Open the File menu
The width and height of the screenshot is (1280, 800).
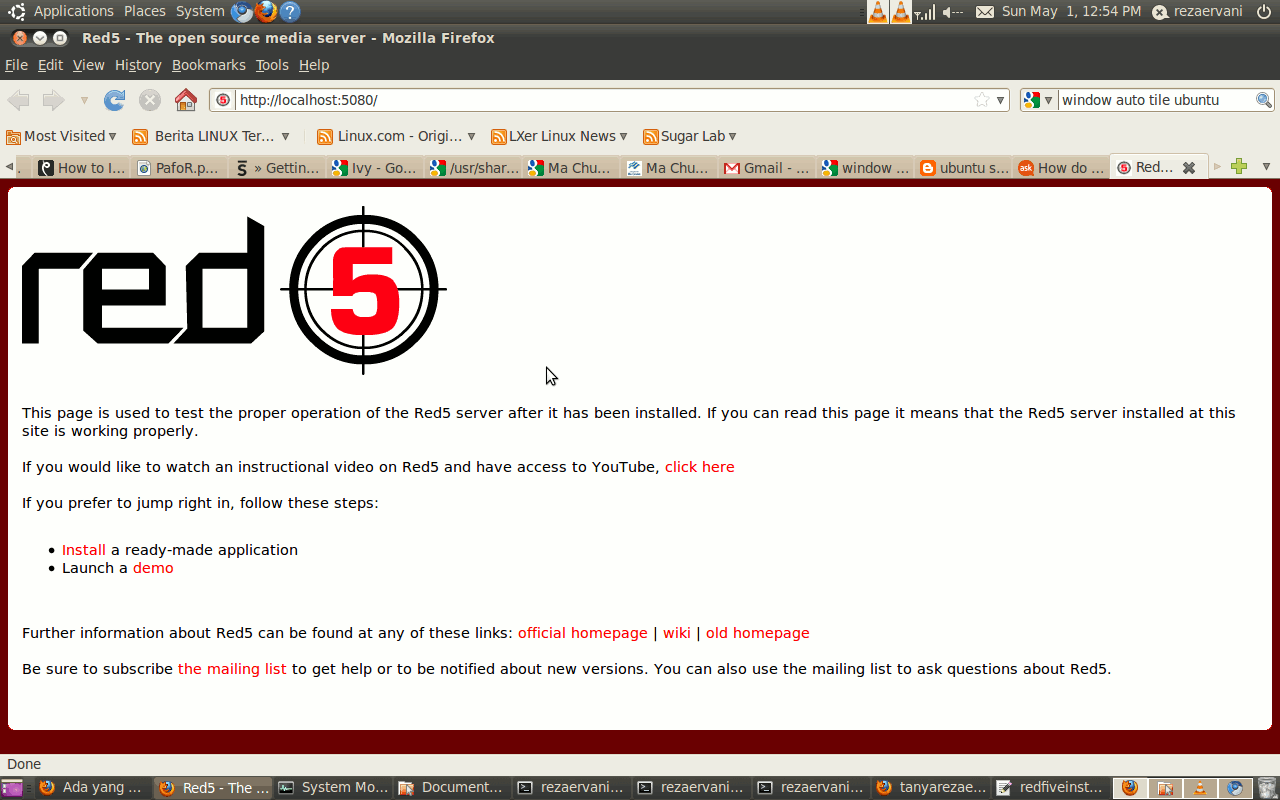pos(16,65)
